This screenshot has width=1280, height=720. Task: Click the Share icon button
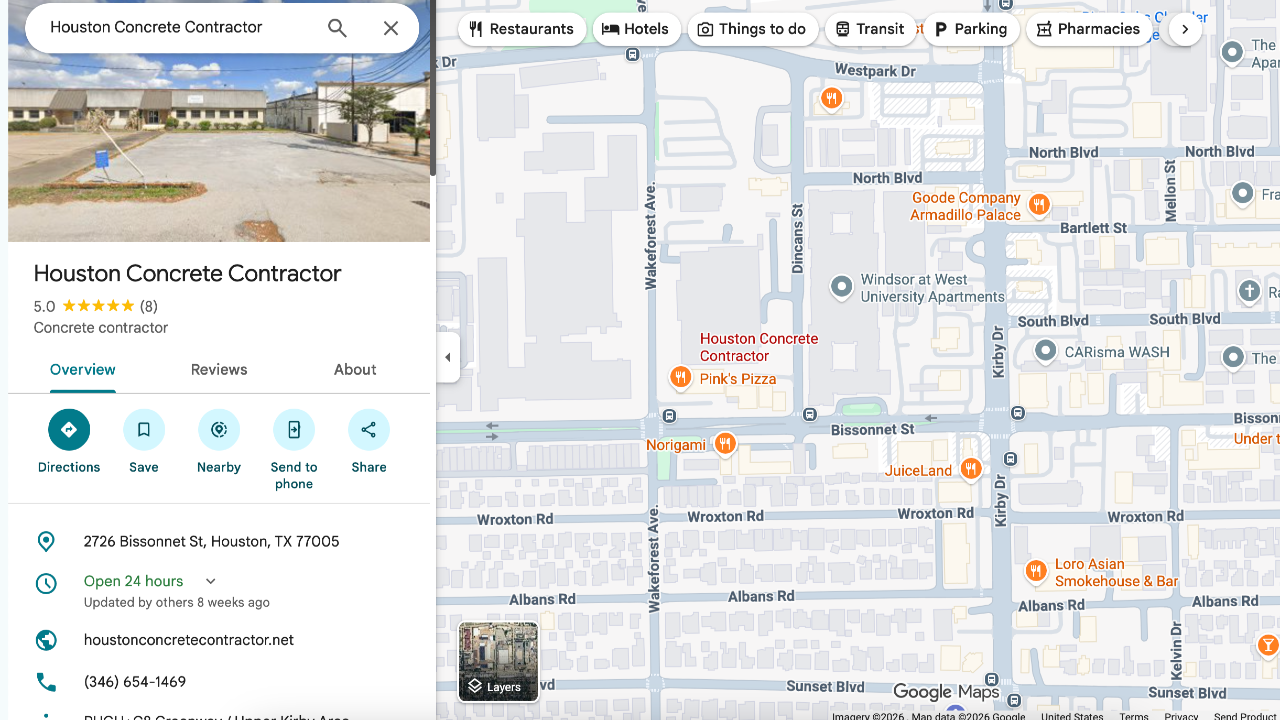[369, 430]
